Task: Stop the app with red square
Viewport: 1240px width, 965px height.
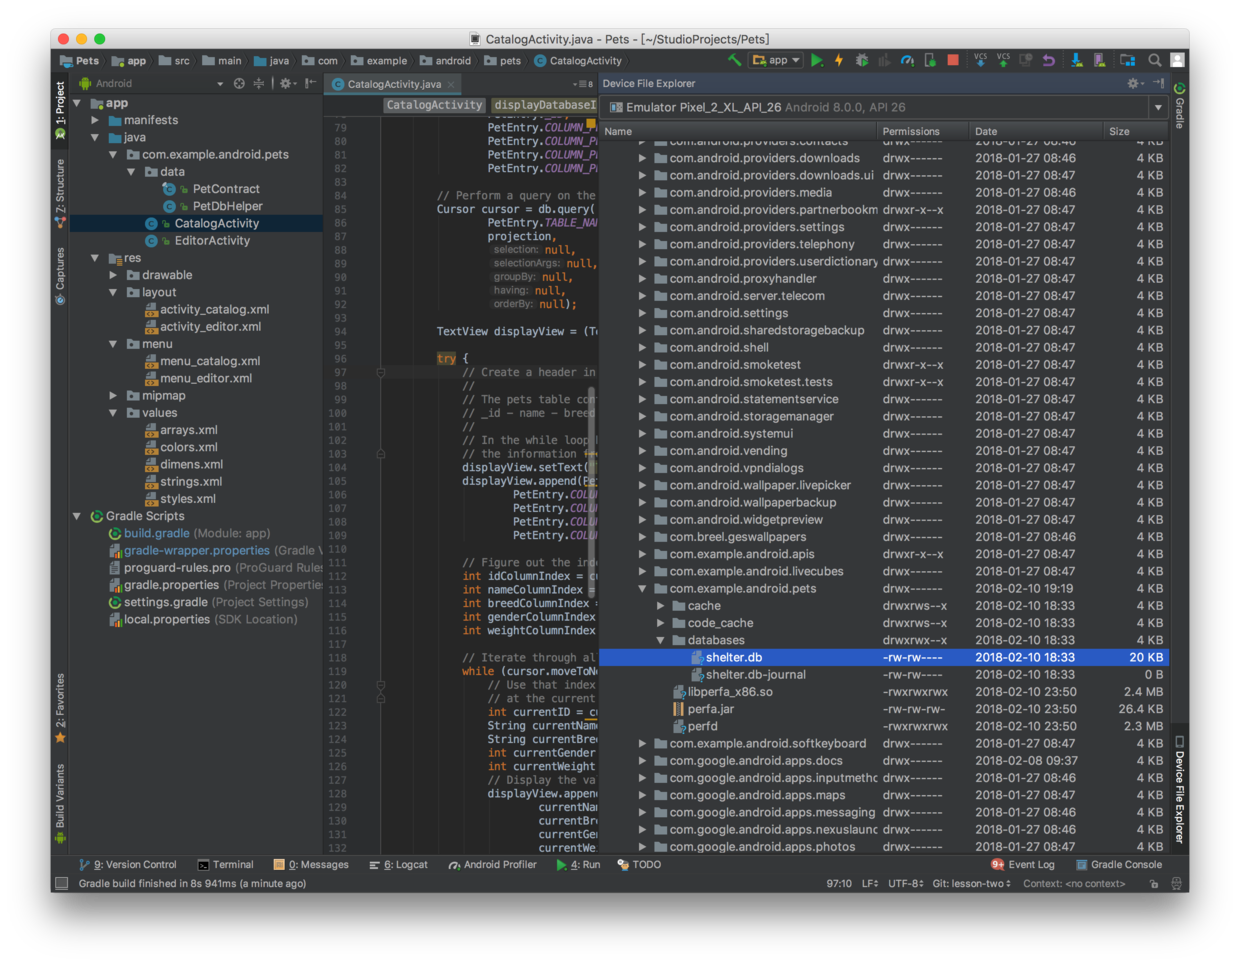Action: click(x=953, y=60)
